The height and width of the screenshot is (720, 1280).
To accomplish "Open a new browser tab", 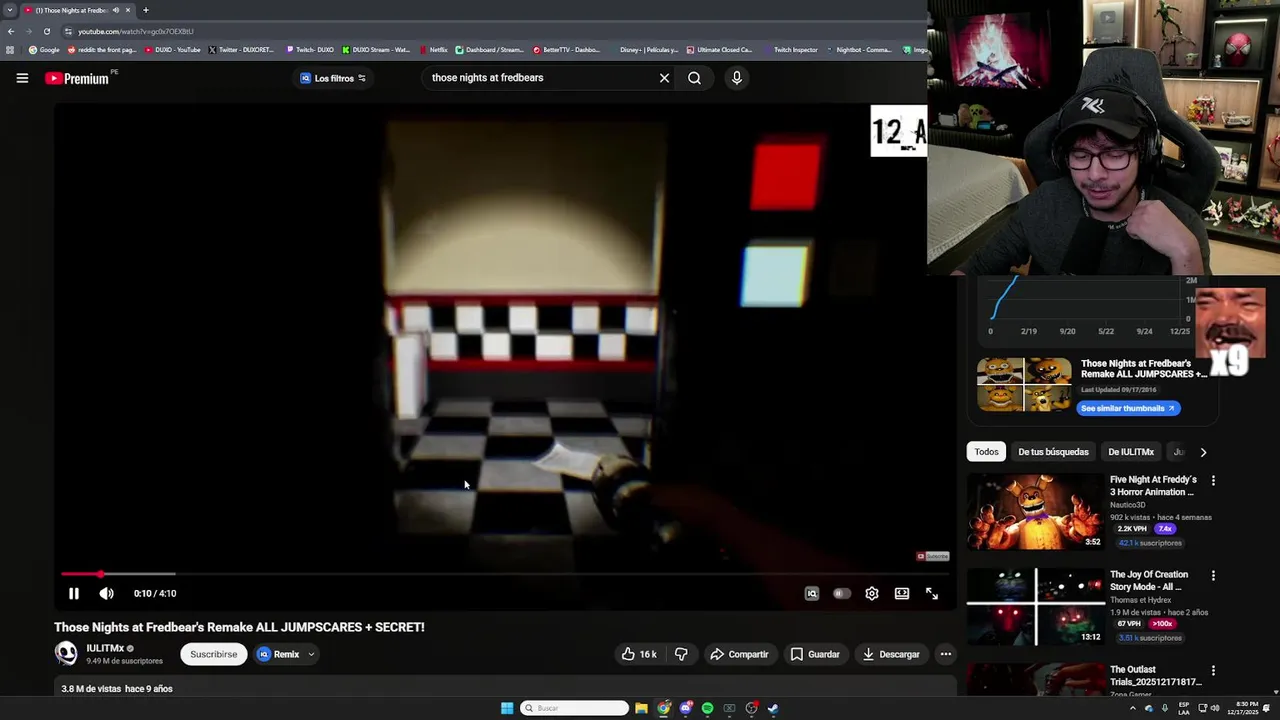I will point(145,10).
